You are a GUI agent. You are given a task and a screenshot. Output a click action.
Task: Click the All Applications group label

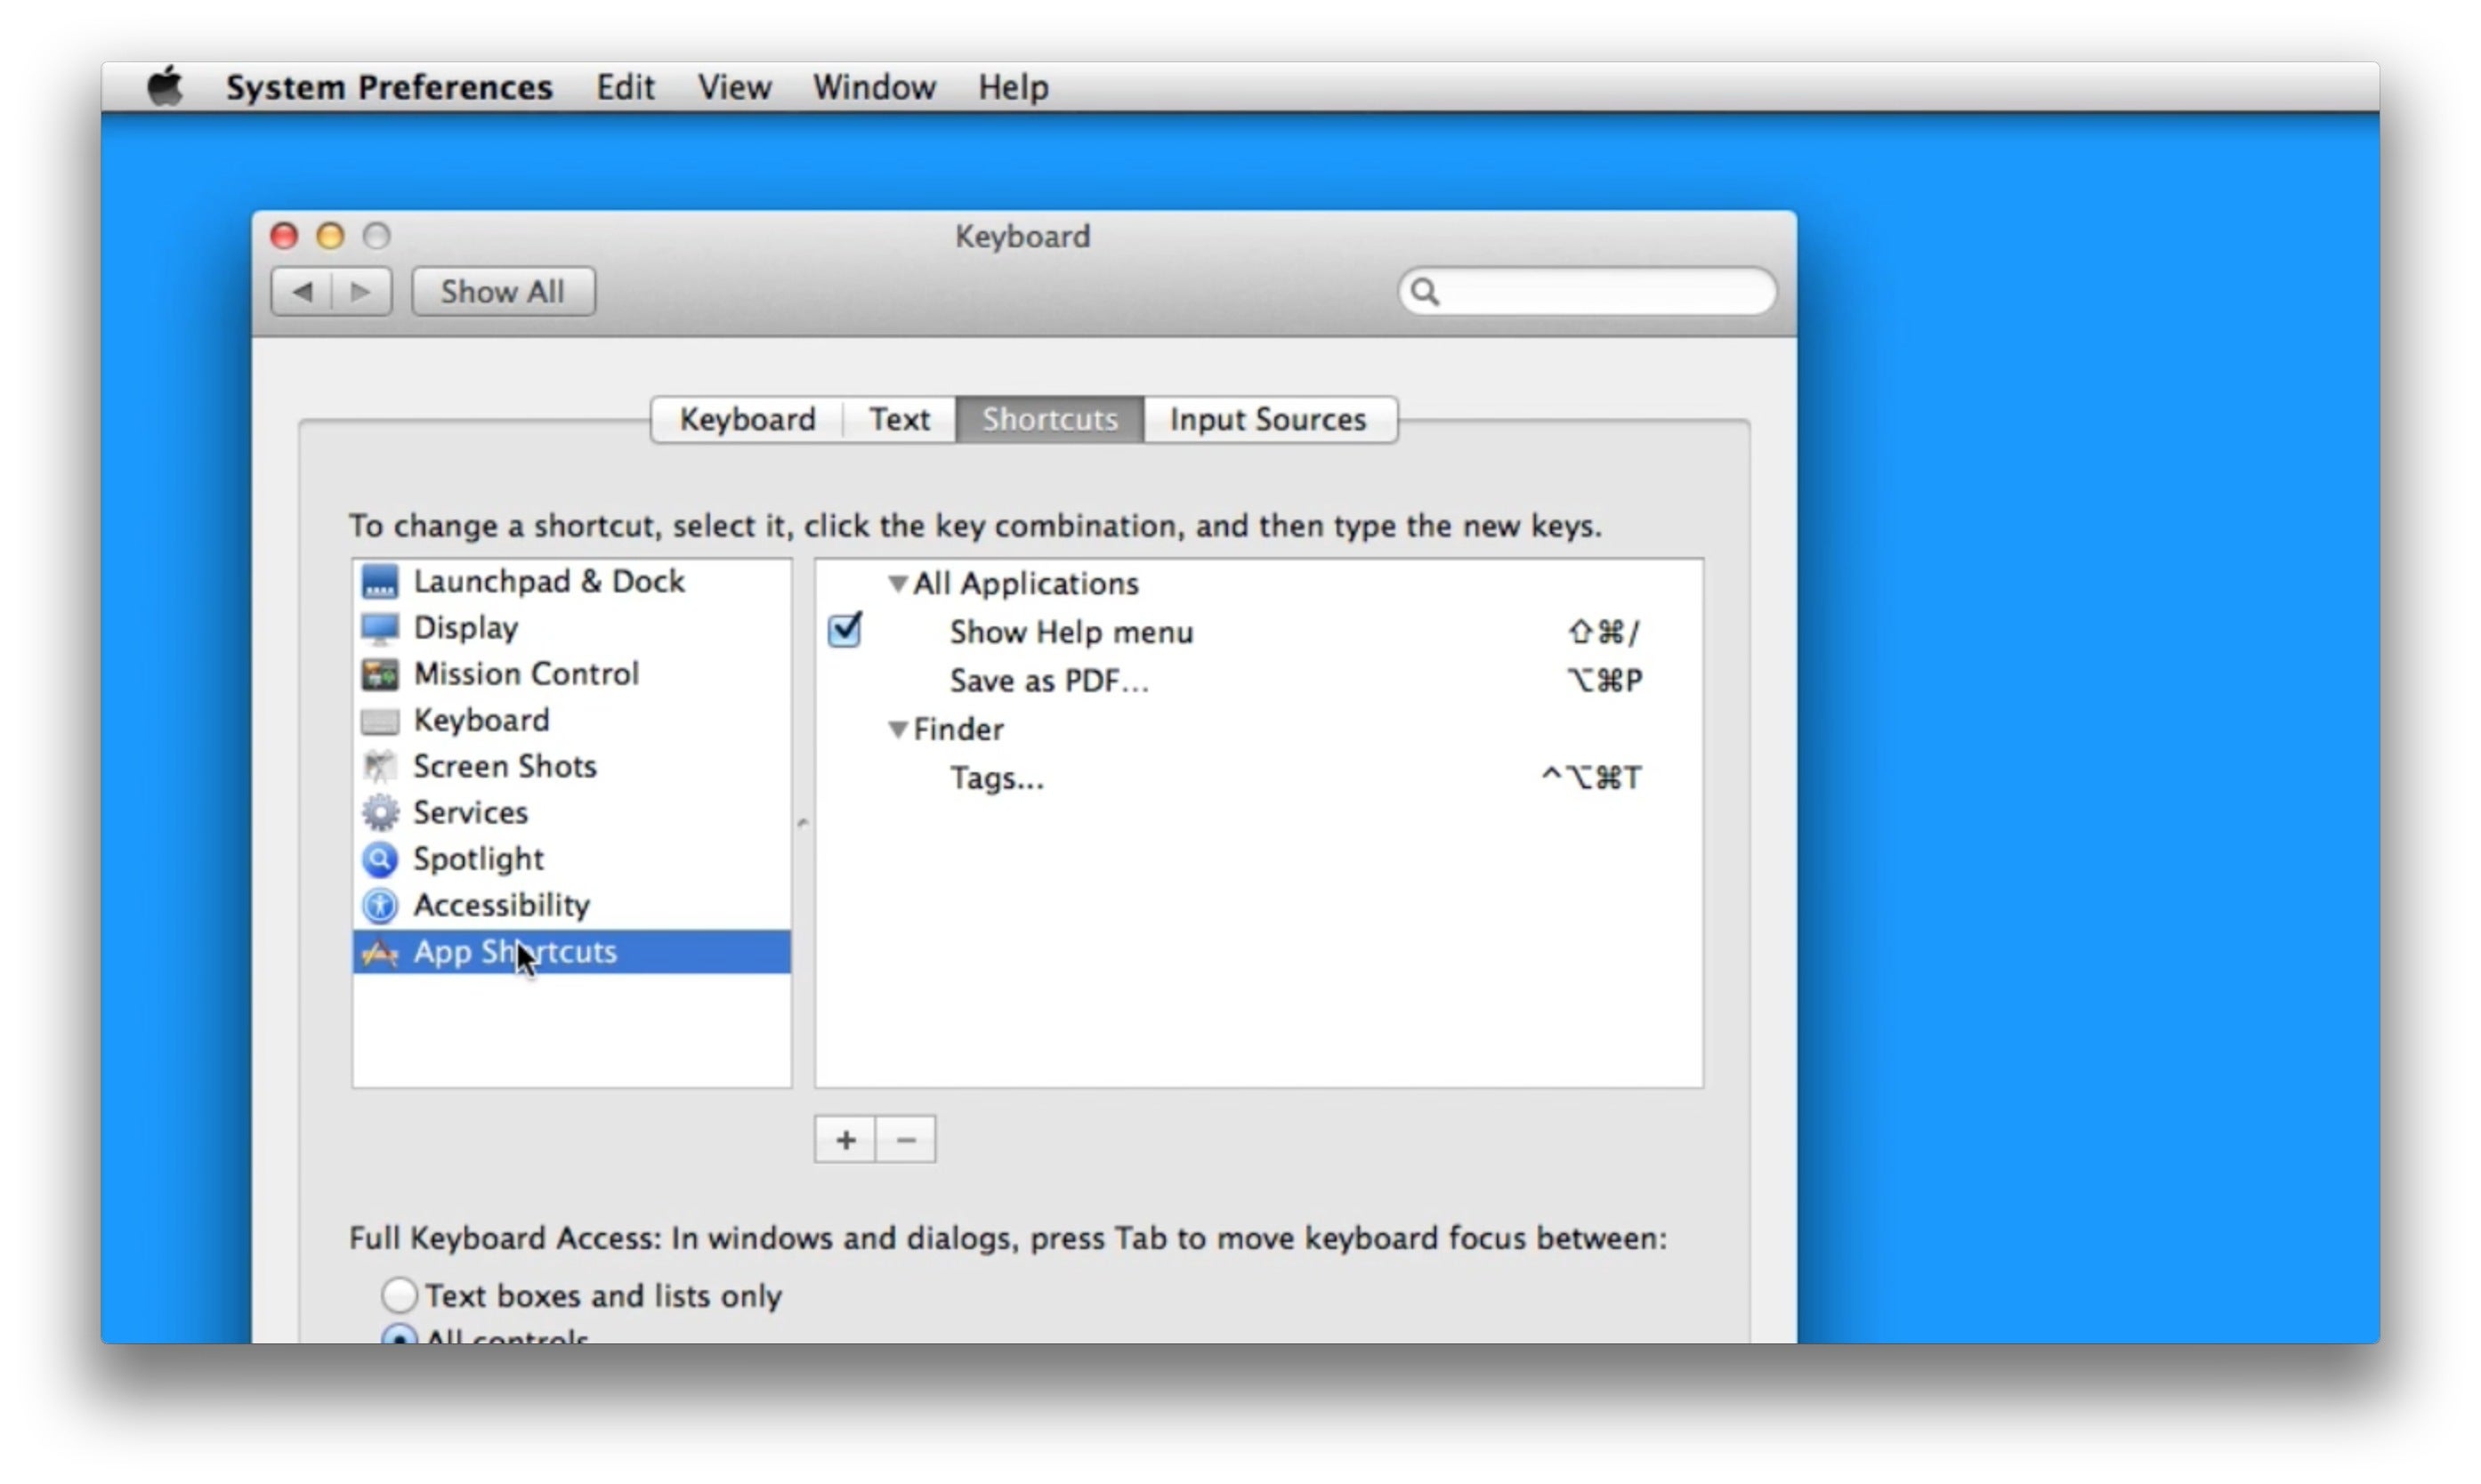click(x=1025, y=584)
